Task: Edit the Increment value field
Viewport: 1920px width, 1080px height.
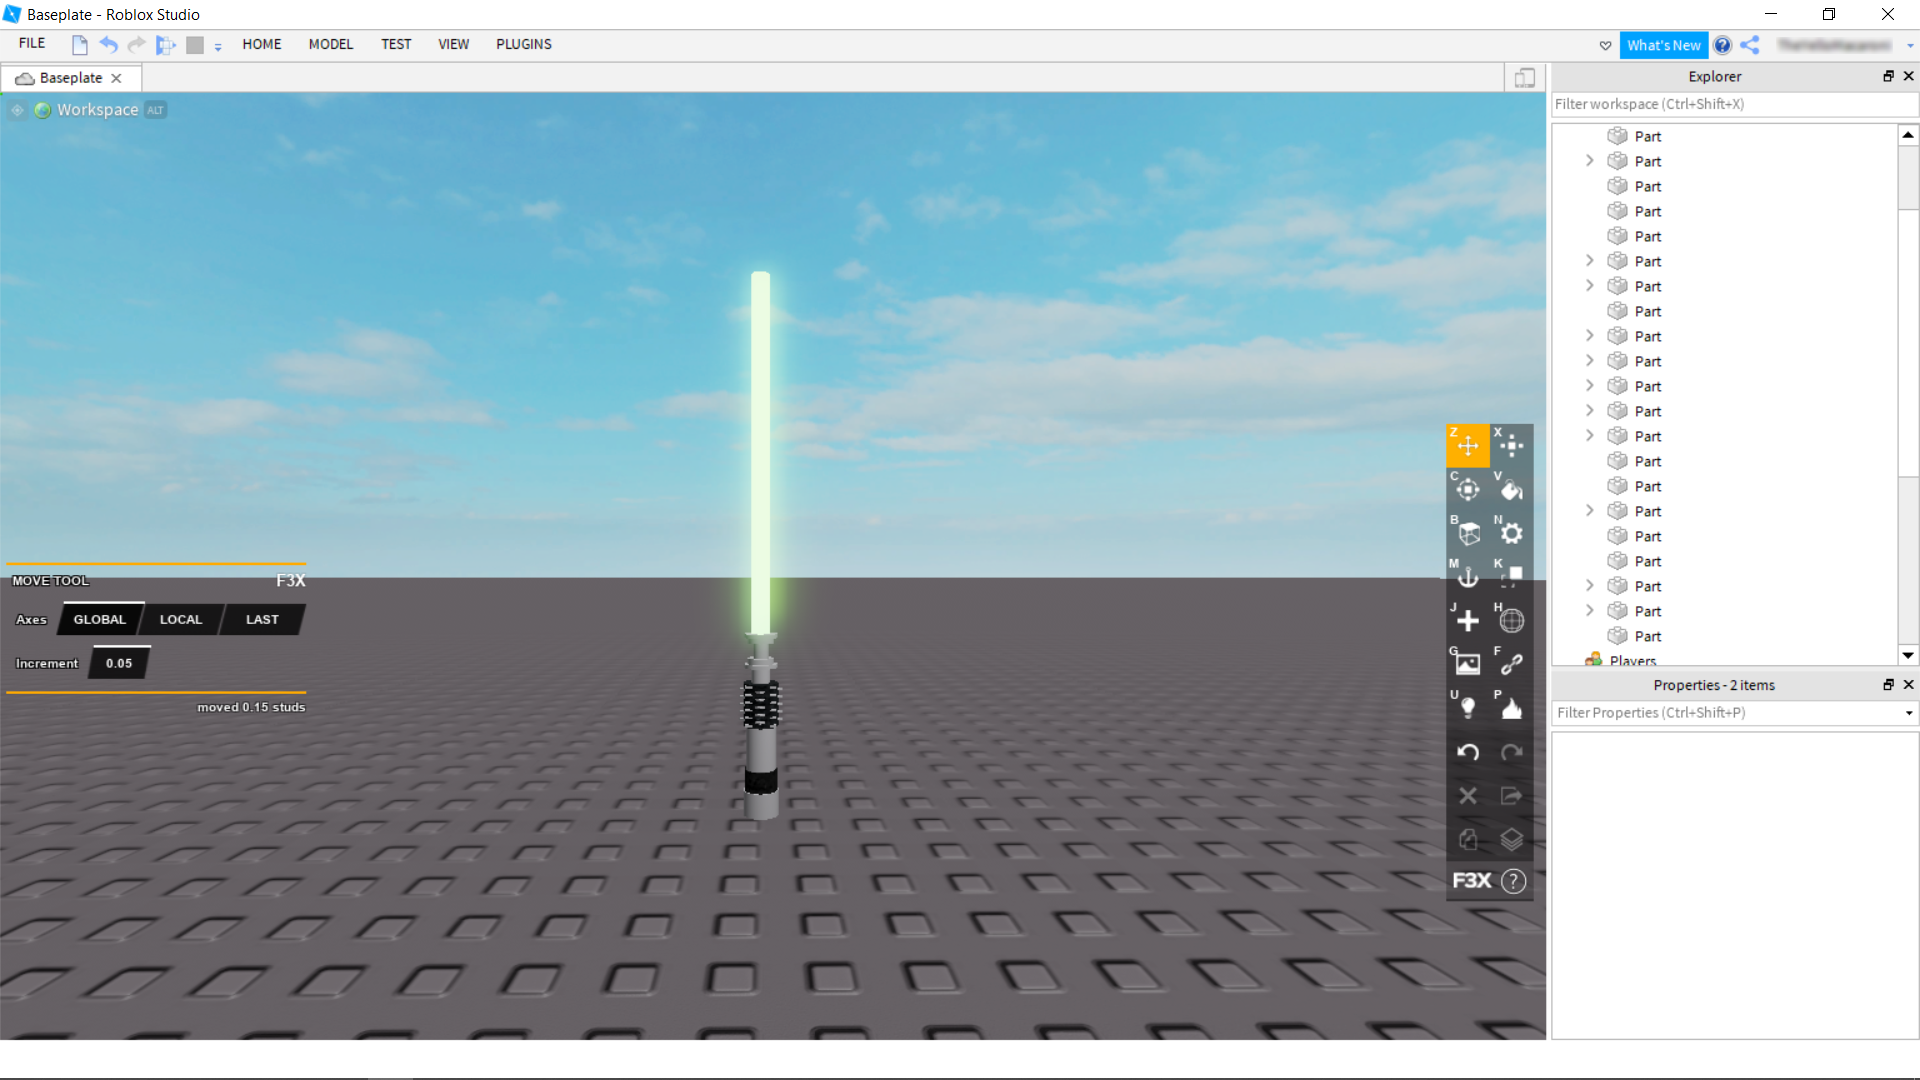Action: pyautogui.click(x=118, y=662)
